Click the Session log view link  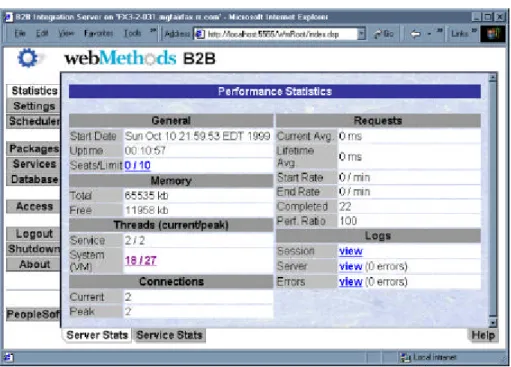(351, 251)
